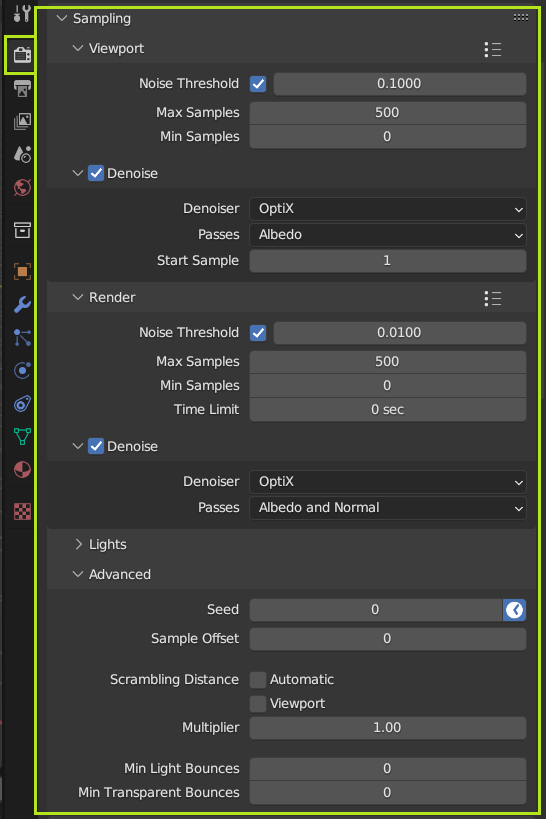Open the Object Constraints tab
The image size is (546, 819).
click(x=22, y=403)
